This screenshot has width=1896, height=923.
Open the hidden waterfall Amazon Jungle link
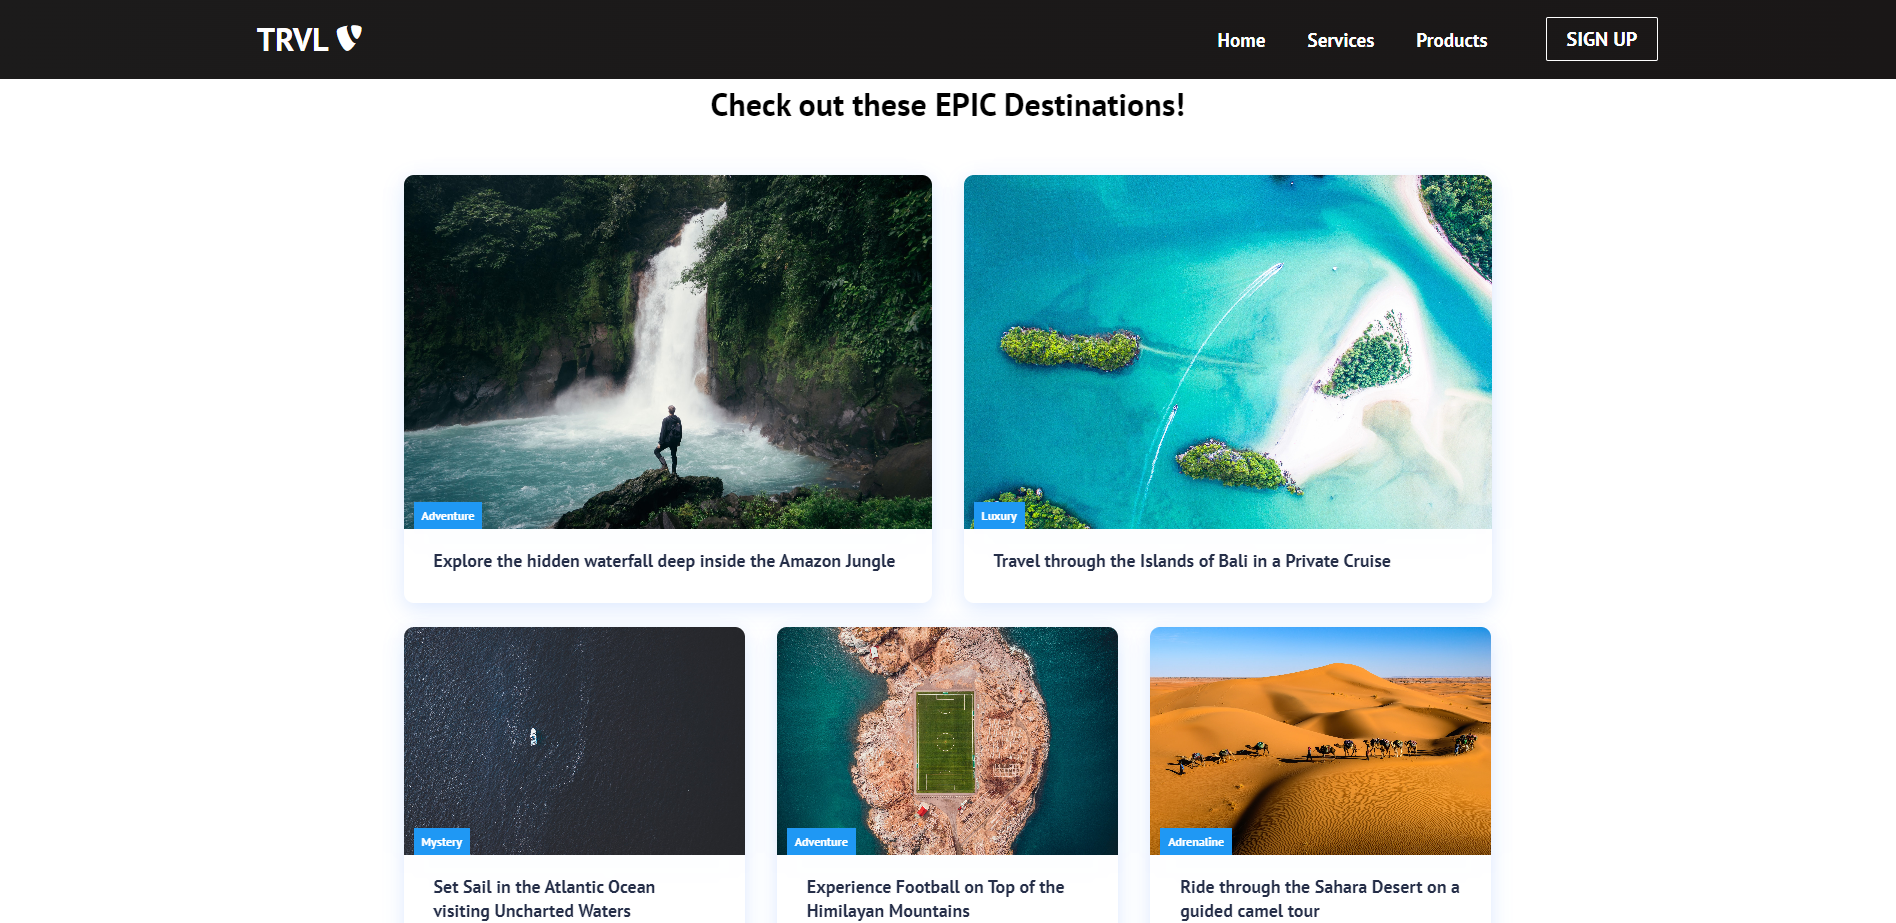664,561
